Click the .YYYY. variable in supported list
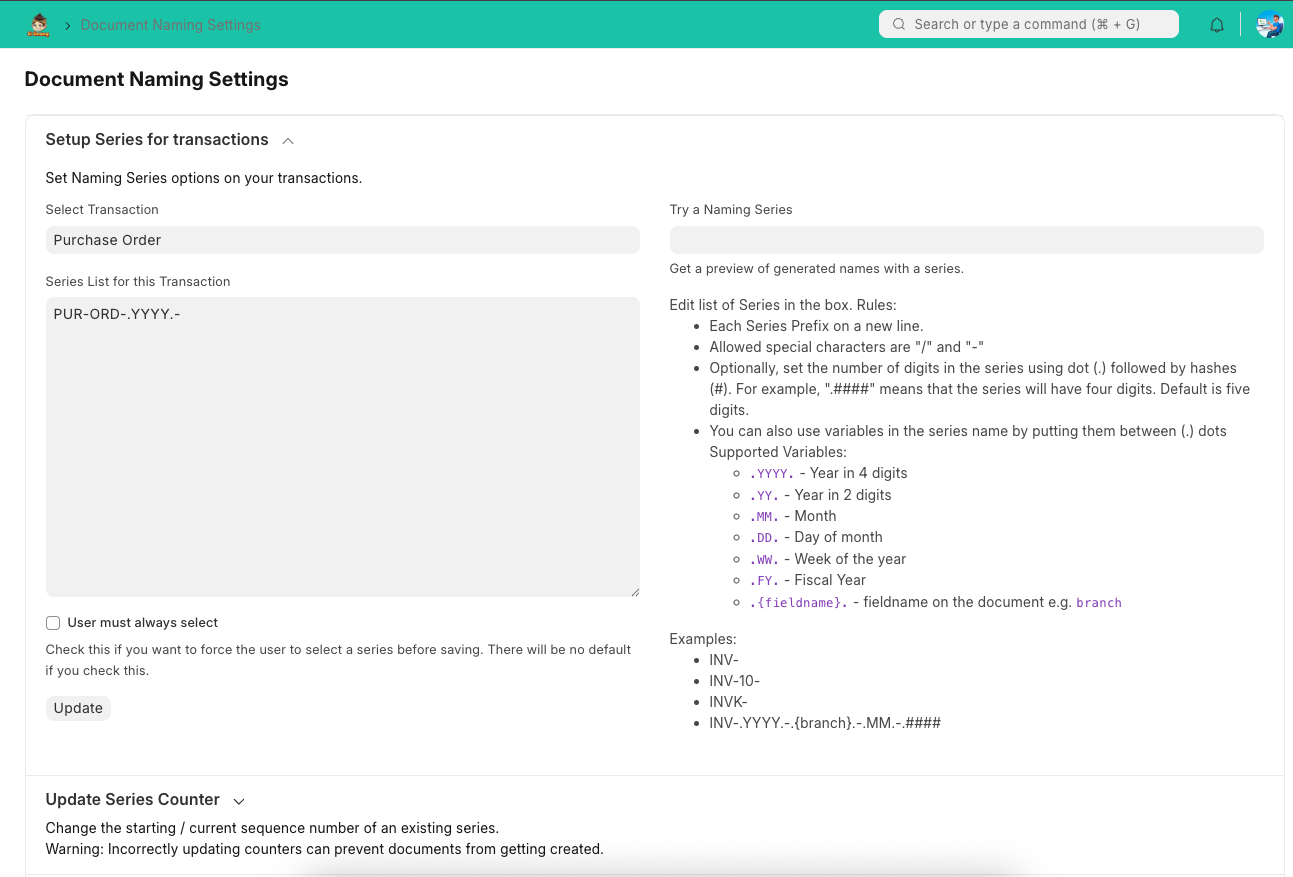The width and height of the screenshot is (1293, 877). pos(771,474)
